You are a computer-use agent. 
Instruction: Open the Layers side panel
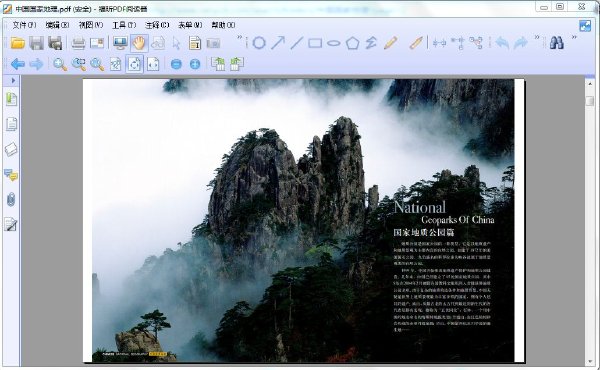(11, 149)
